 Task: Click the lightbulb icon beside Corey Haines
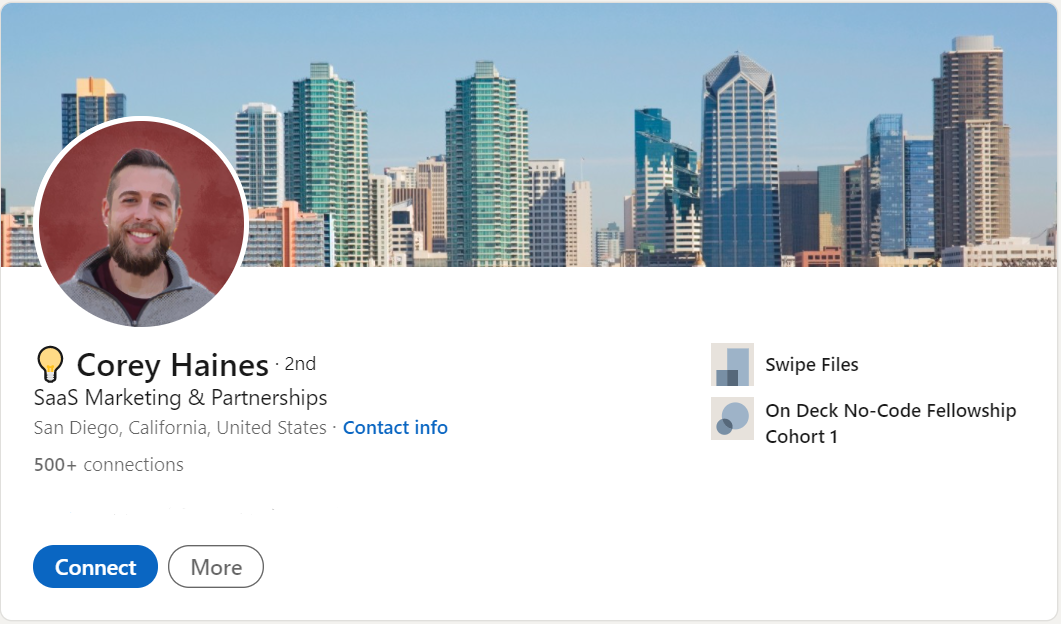coord(49,363)
